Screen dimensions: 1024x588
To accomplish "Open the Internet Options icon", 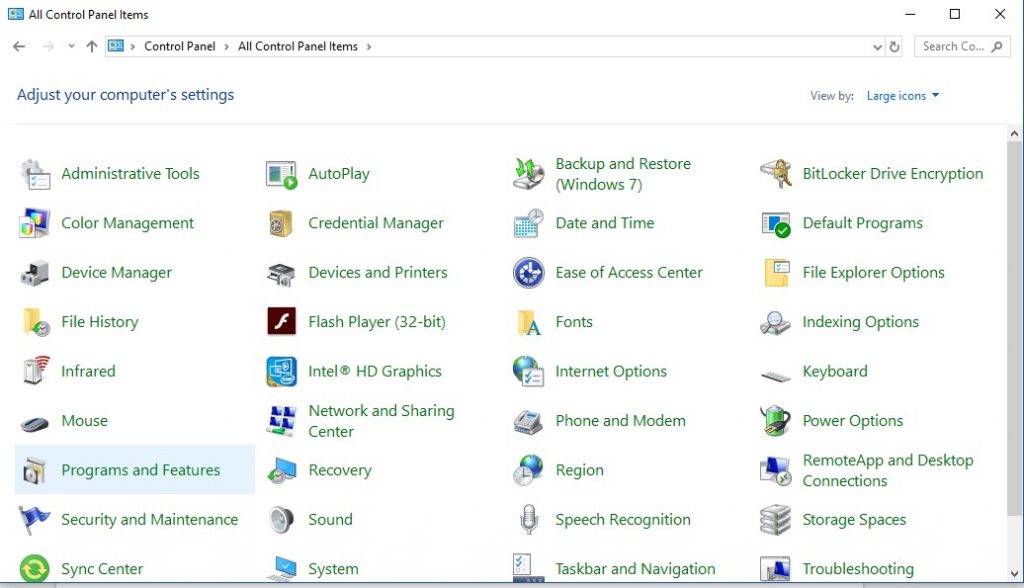I will [x=529, y=371].
